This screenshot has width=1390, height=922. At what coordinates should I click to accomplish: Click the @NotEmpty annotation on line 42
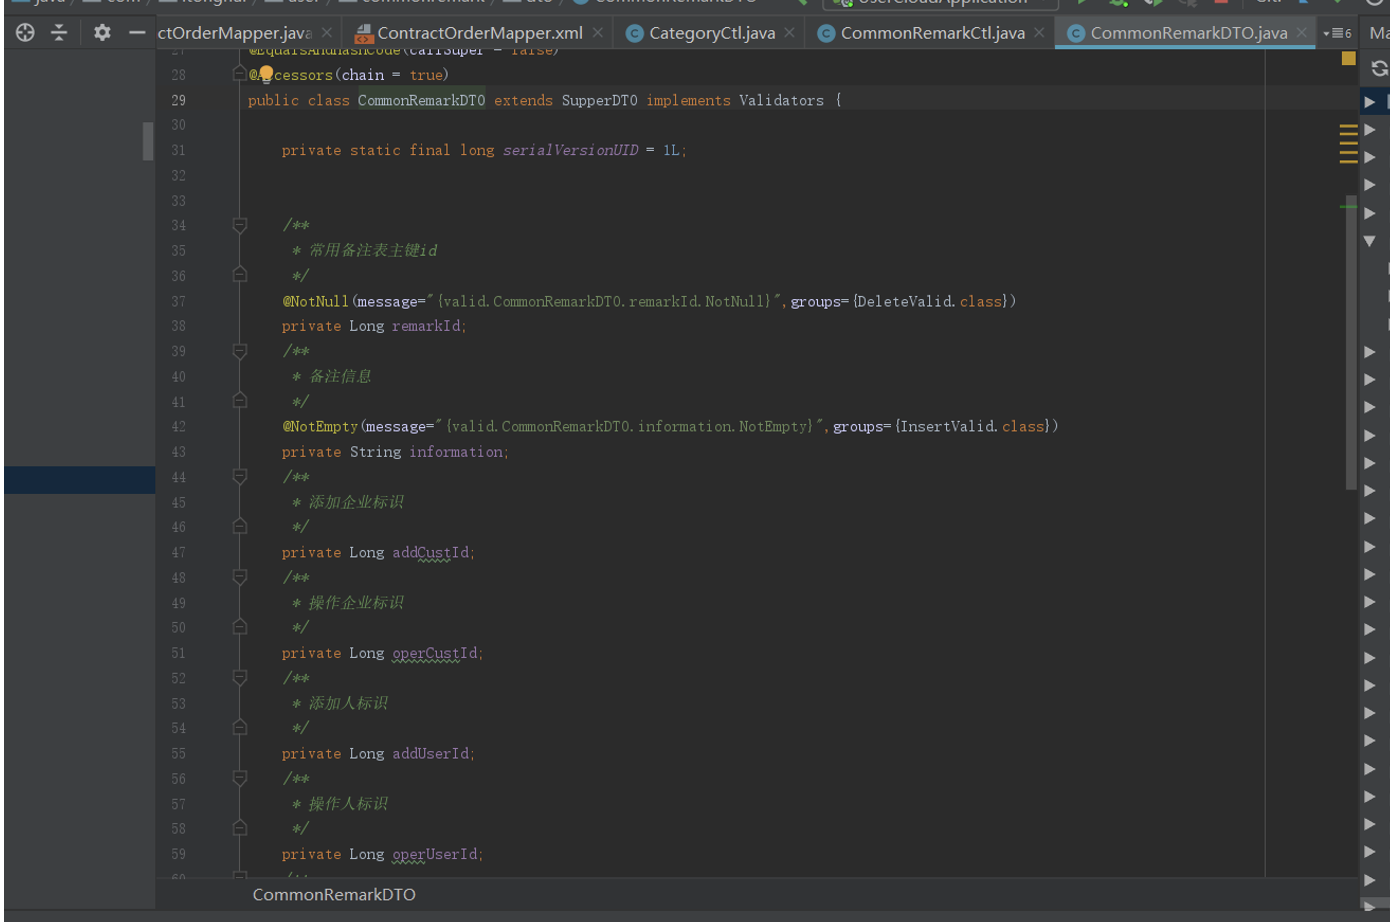pyautogui.click(x=320, y=426)
